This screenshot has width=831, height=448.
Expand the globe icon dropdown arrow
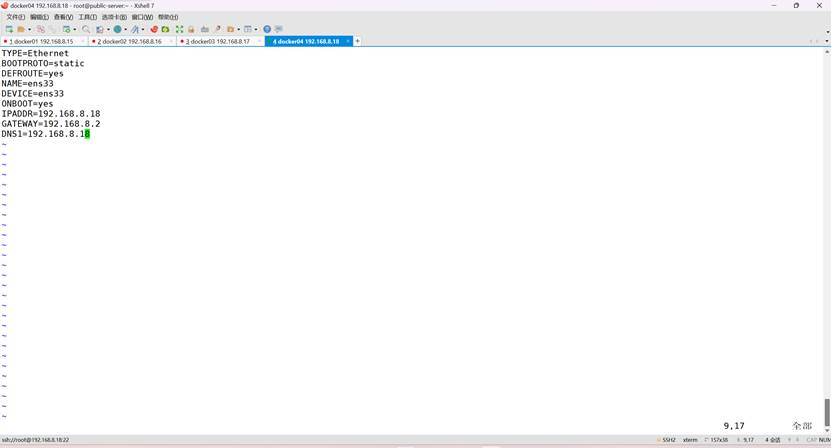126,29
